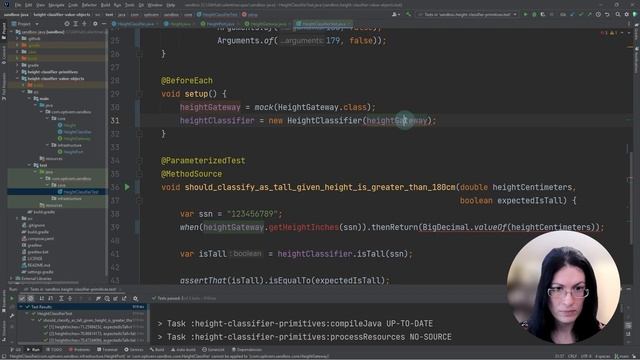
Task: Select HeightGateway in the Project tree
Action: 73,138
